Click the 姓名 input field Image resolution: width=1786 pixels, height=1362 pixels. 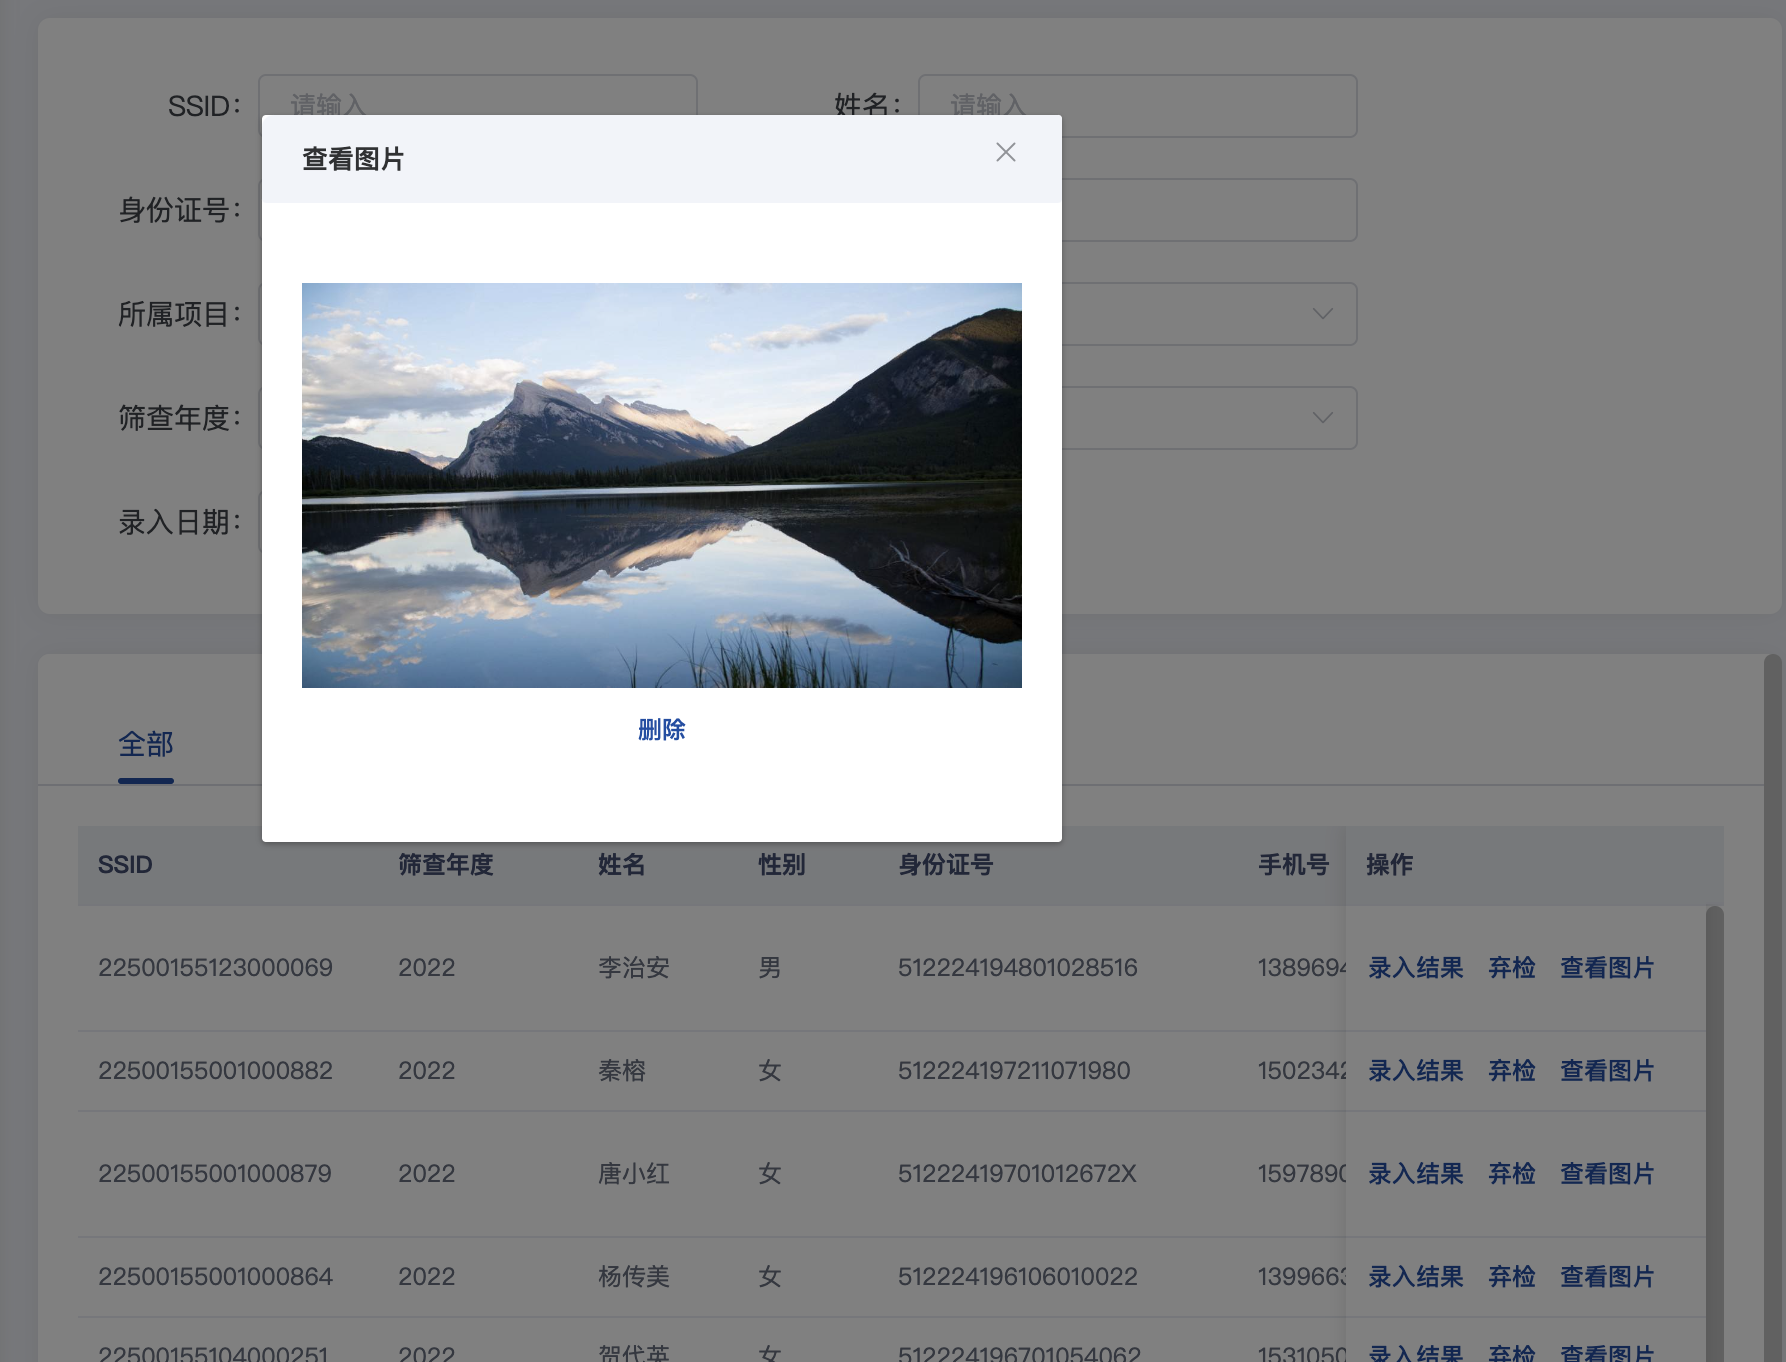click(1137, 106)
